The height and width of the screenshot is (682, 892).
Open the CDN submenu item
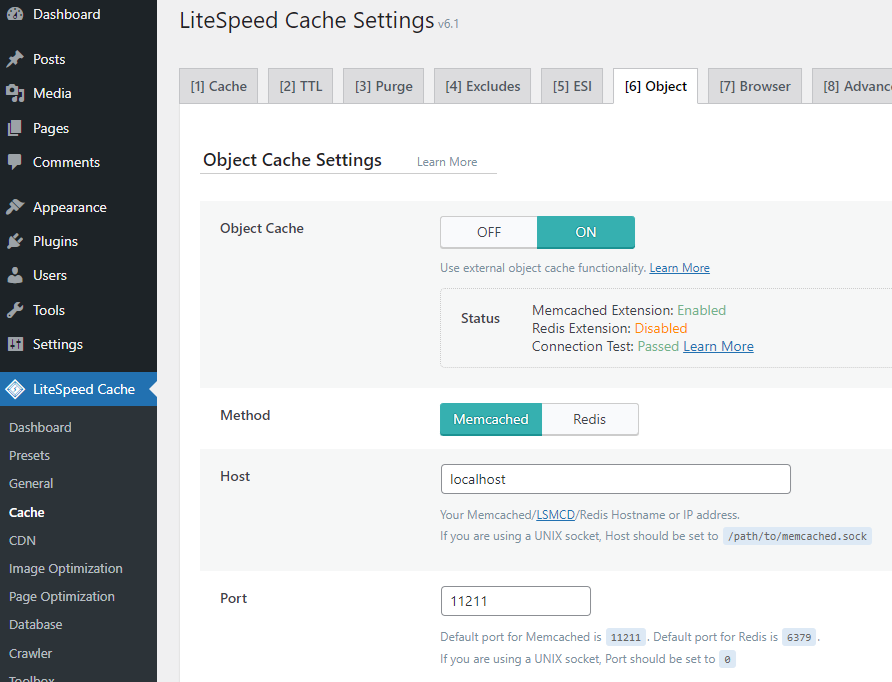(23, 540)
